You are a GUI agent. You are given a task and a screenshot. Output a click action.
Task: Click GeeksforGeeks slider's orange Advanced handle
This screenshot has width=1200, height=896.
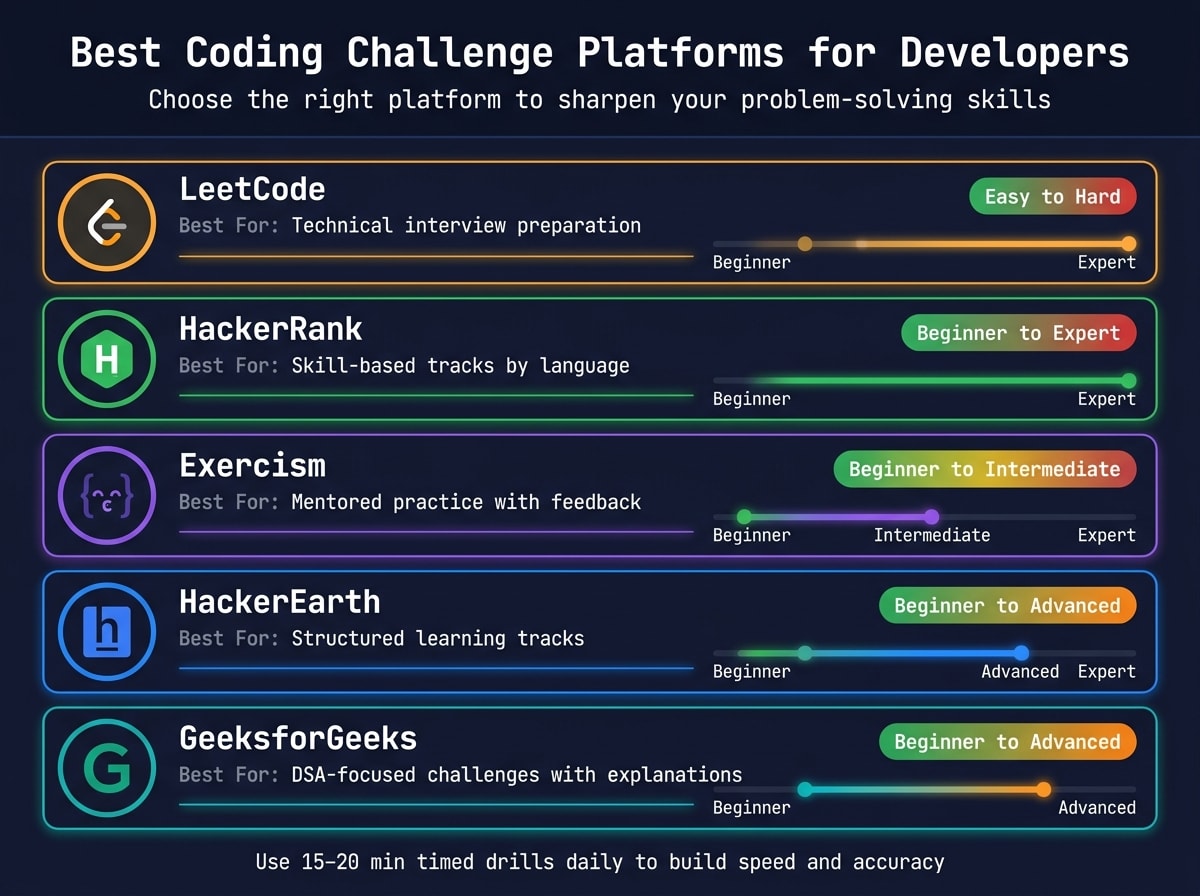pyautogui.click(x=1043, y=789)
